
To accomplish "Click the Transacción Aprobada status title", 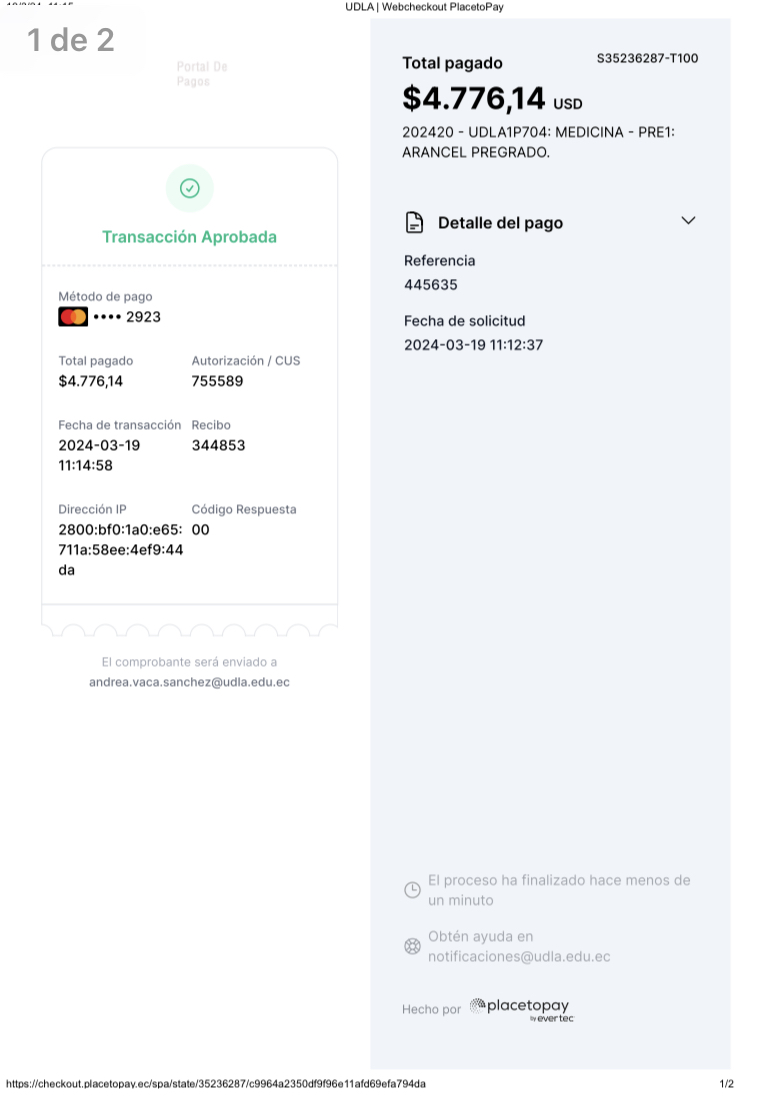I will (189, 237).
